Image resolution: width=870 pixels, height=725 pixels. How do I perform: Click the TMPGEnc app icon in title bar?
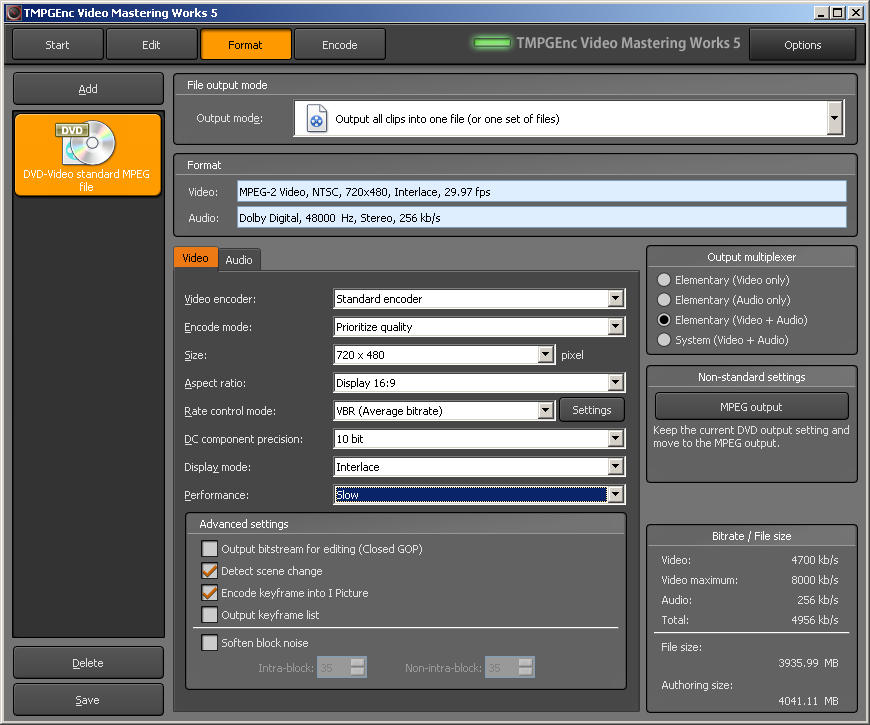coord(12,12)
